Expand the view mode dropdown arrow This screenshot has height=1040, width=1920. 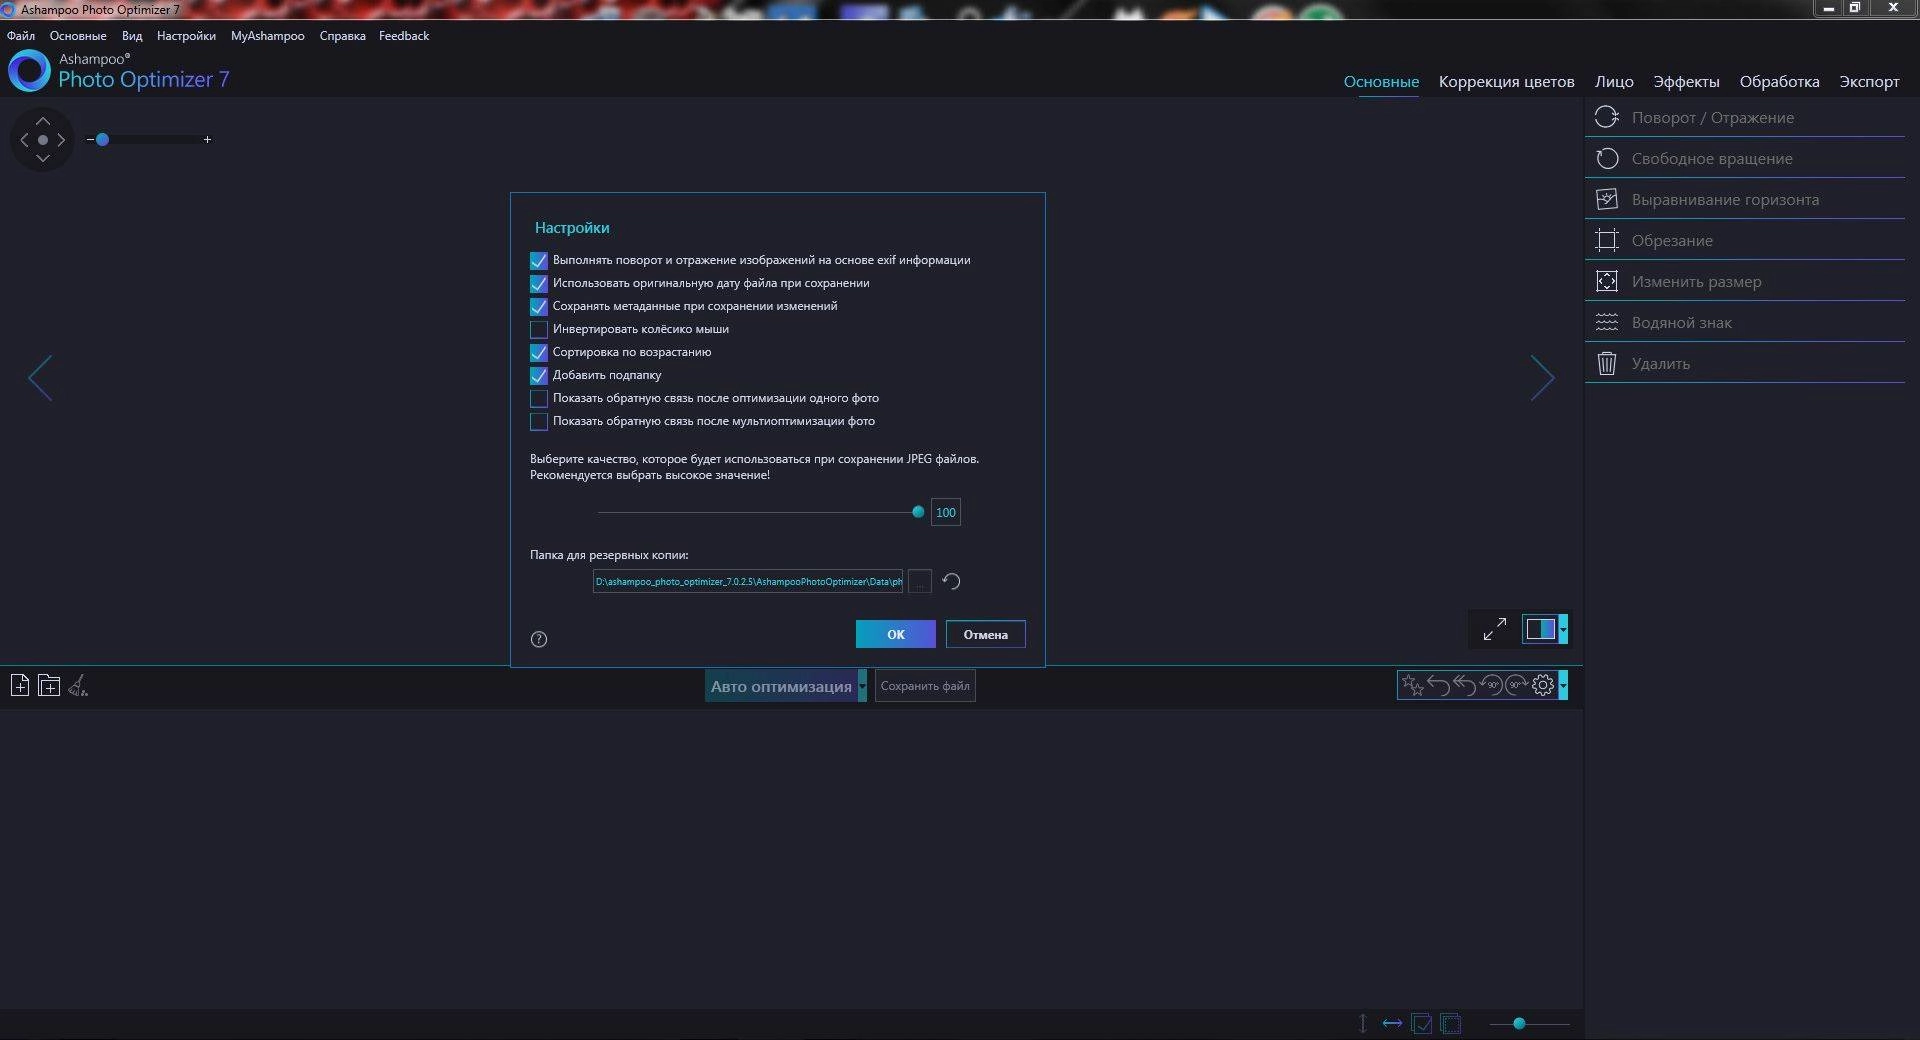click(1563, 629)
